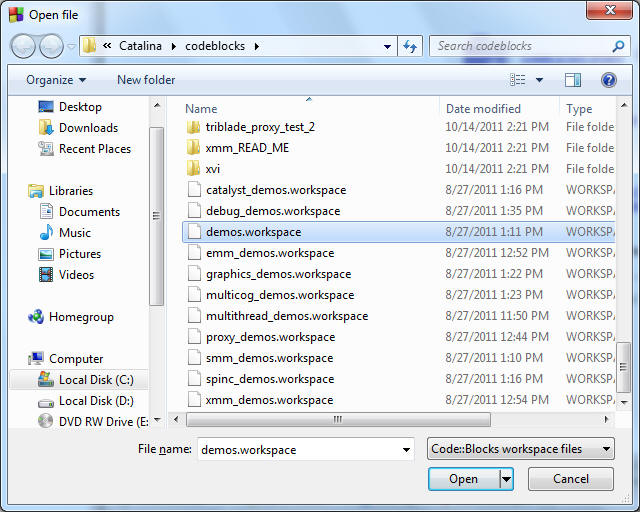Sort by the Date modified column header
This screenshot has width=640, height=512.
click(x=483, y=109)
